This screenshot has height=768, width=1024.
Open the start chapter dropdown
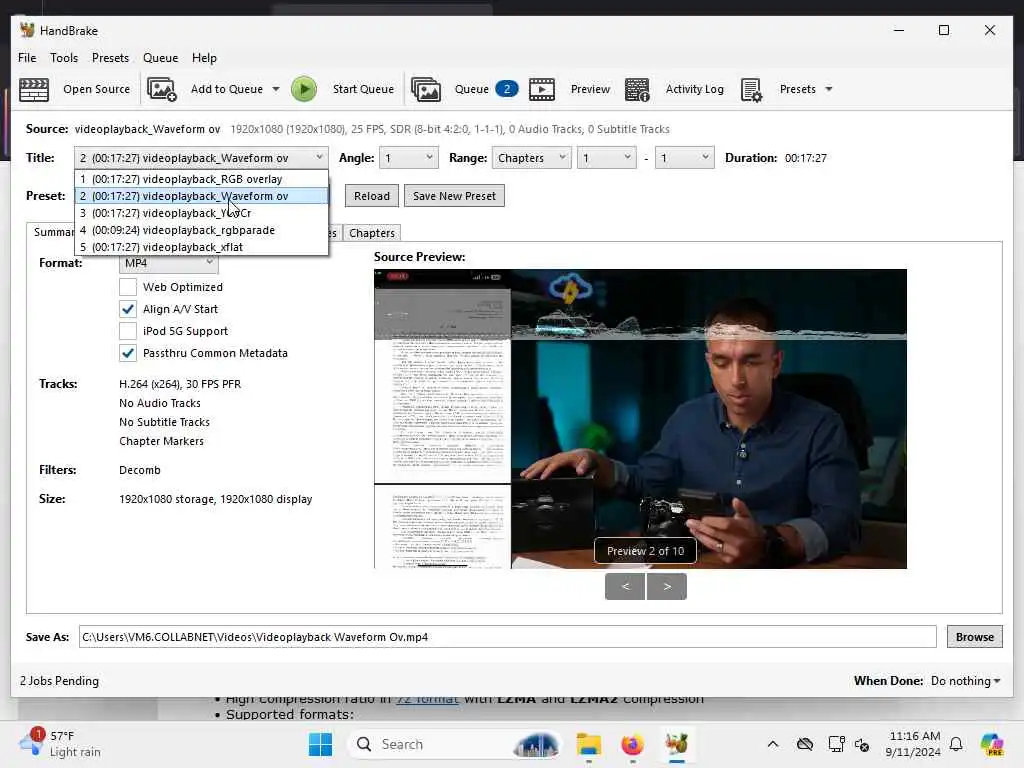(x=607, y=157)
